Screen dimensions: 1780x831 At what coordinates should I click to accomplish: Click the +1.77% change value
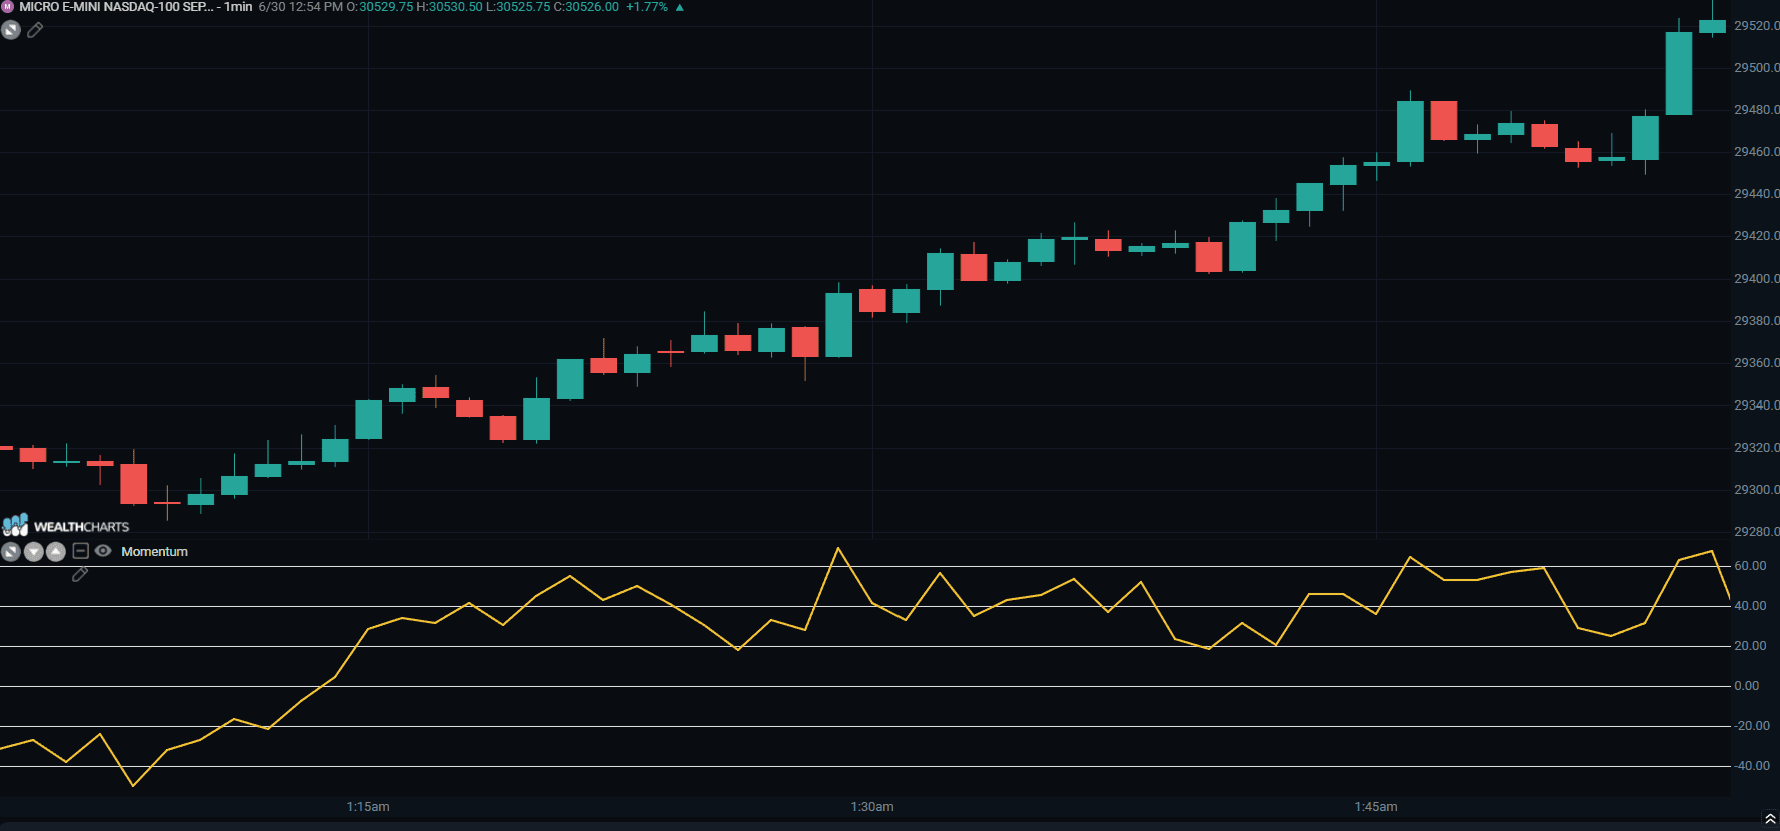click(647, 7)
